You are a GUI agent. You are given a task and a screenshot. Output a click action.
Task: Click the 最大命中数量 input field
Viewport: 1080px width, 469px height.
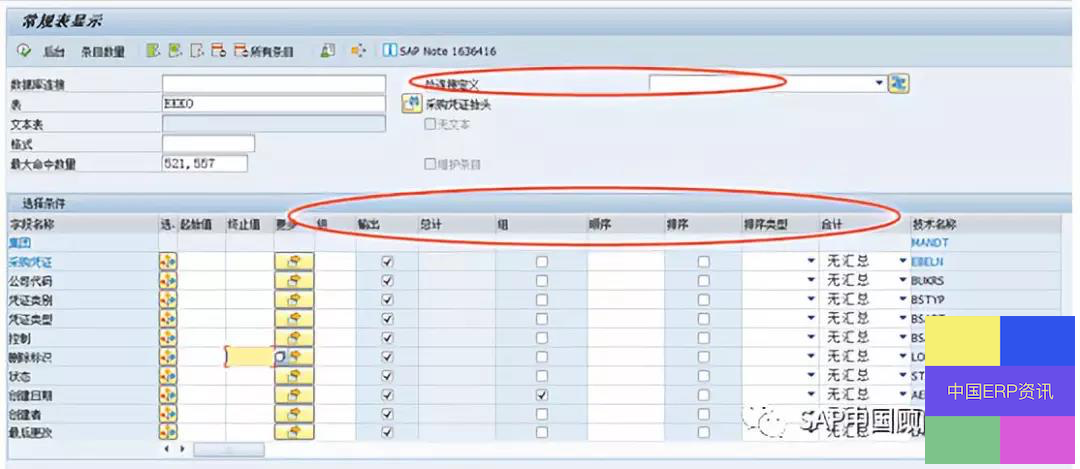coord(204,163)
